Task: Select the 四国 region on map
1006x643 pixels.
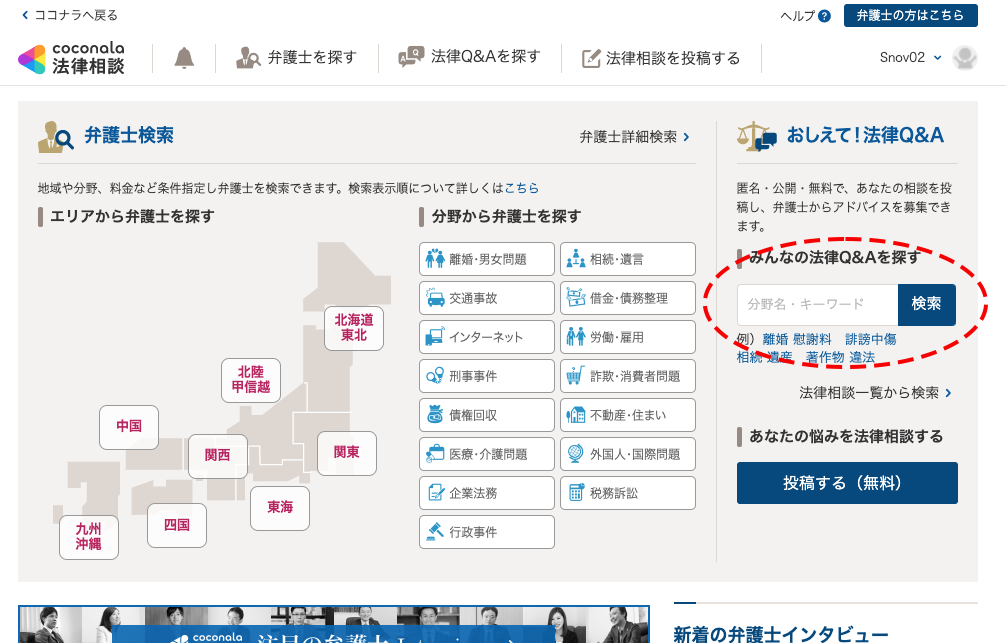Action: [x=176, y=525]
